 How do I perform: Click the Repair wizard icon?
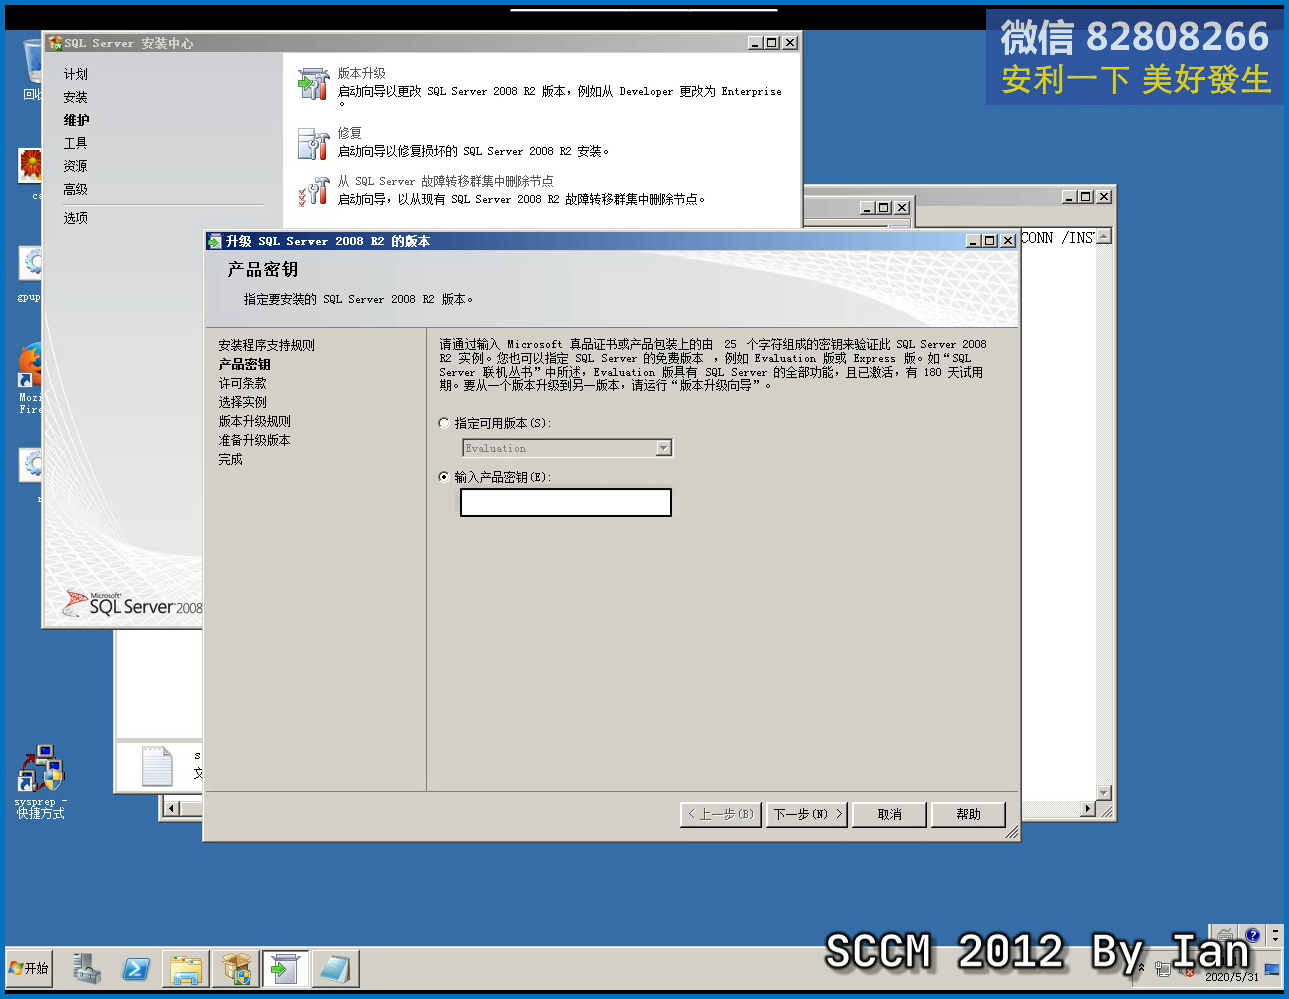[x=314, y=143]
